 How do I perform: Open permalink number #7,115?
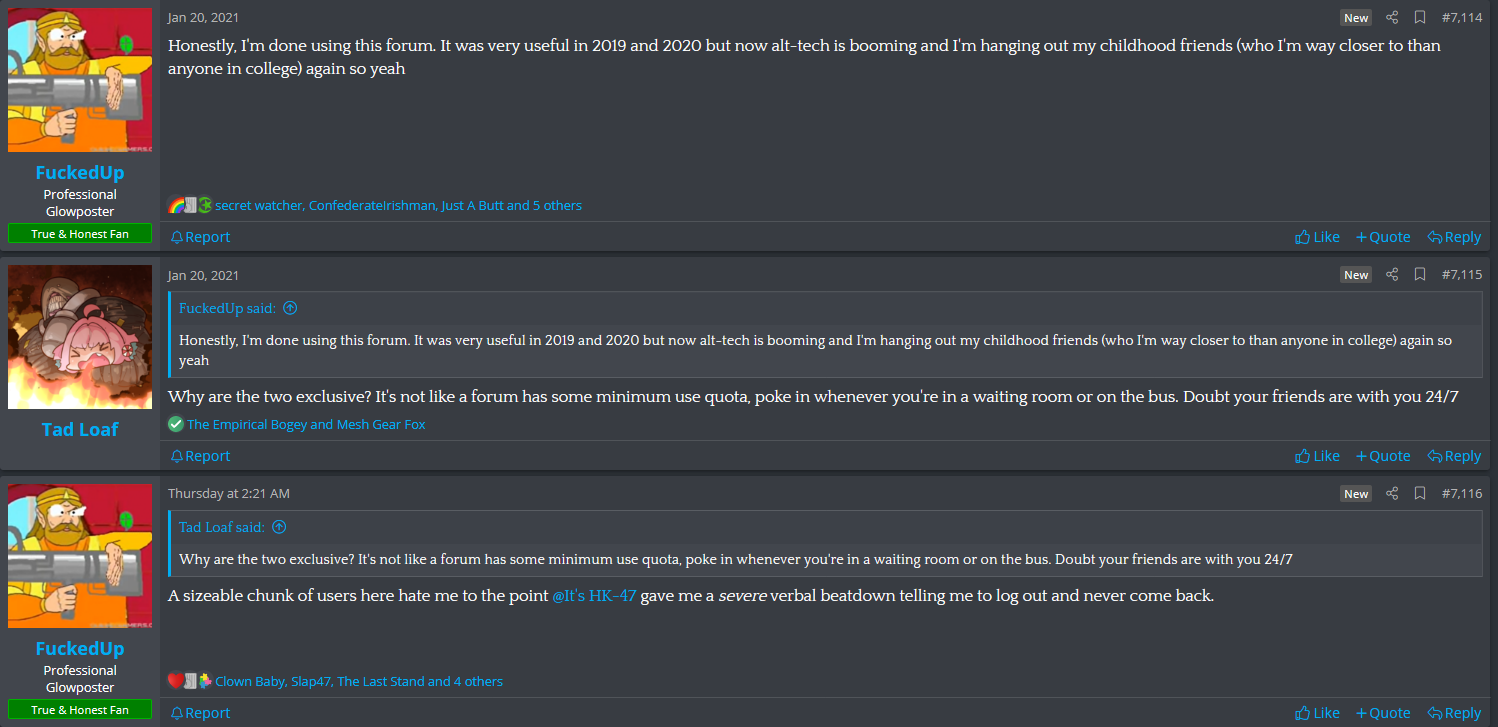point(1461,274)
